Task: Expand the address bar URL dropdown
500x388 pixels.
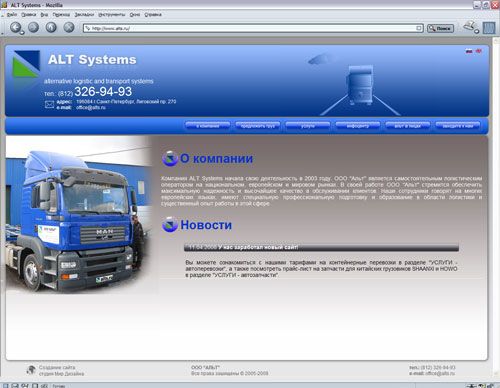Action: click(x=419, y=28)
